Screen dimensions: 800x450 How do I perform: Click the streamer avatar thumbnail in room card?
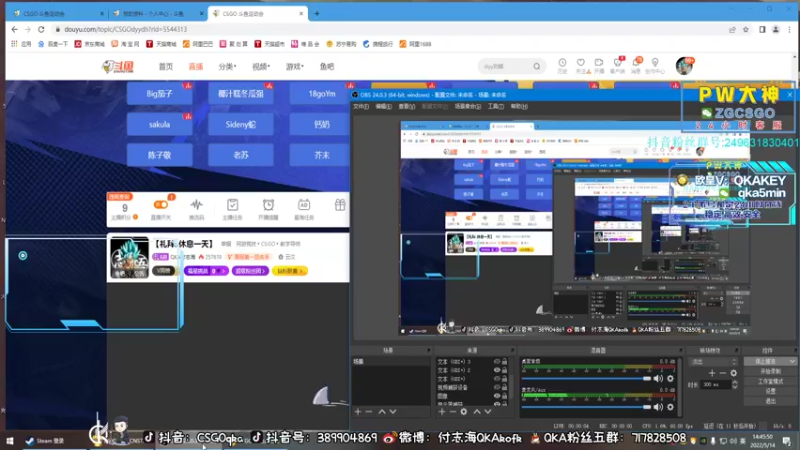130,258
